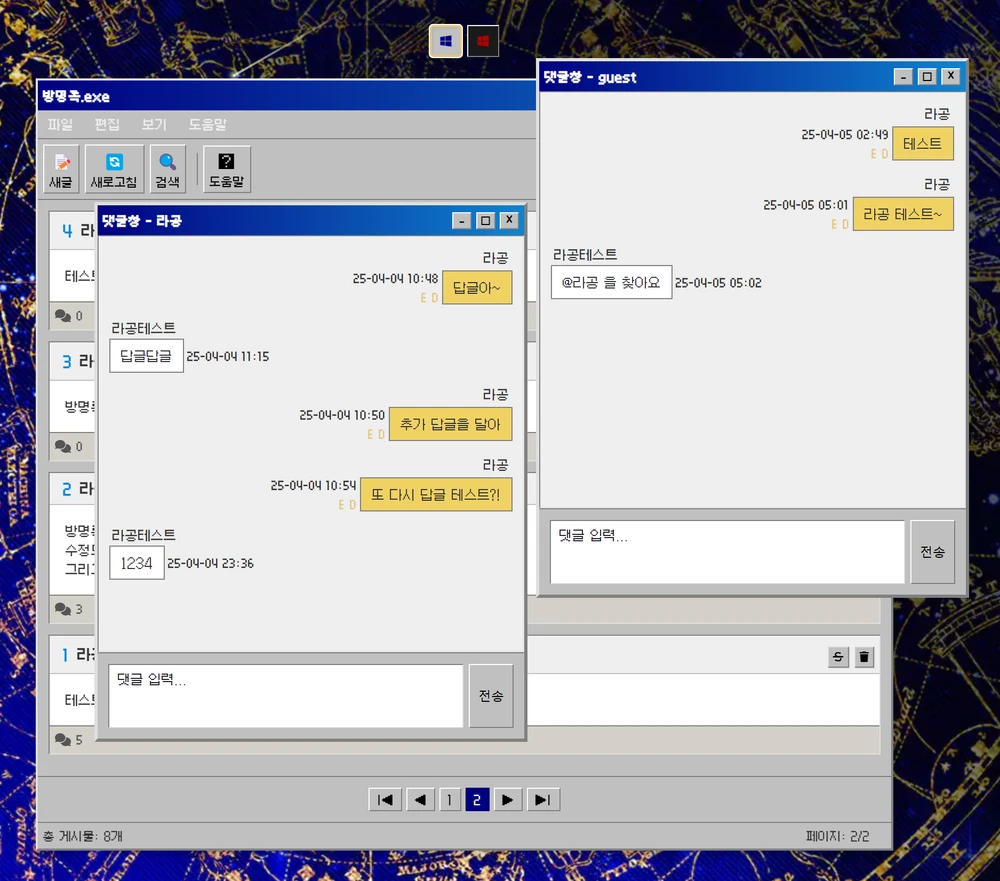
Task: Click the comment count icon on post 2
Action: tap(63, 609)
